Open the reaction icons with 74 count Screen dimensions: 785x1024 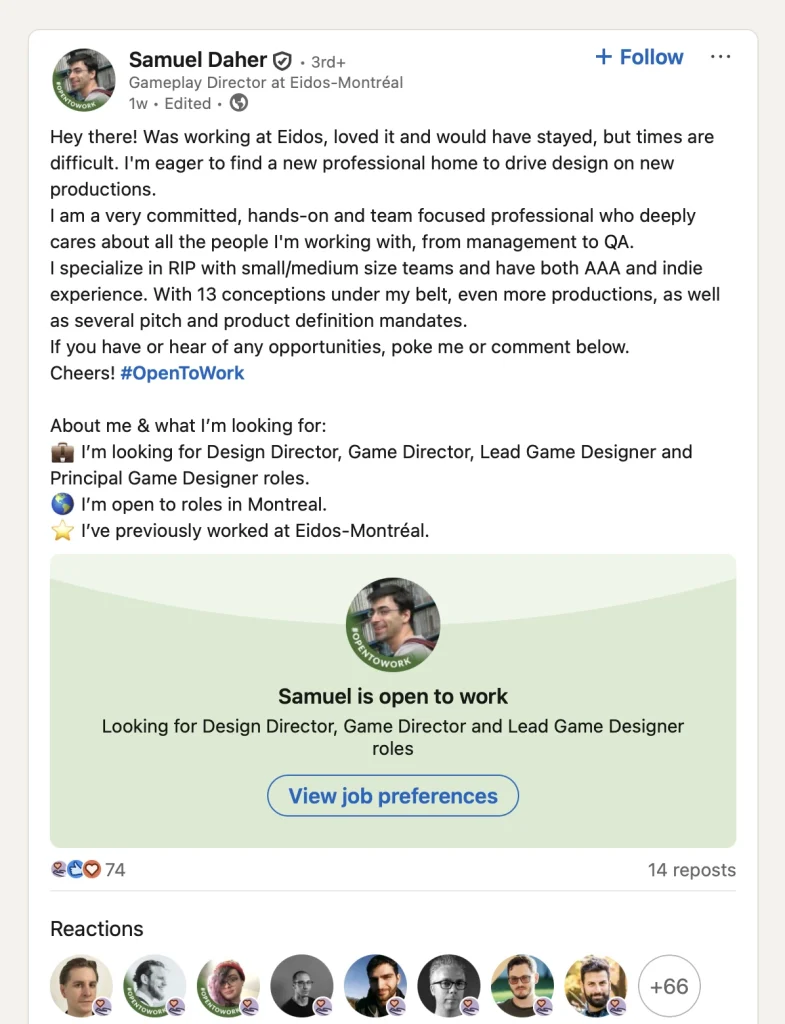click(88, 870)
